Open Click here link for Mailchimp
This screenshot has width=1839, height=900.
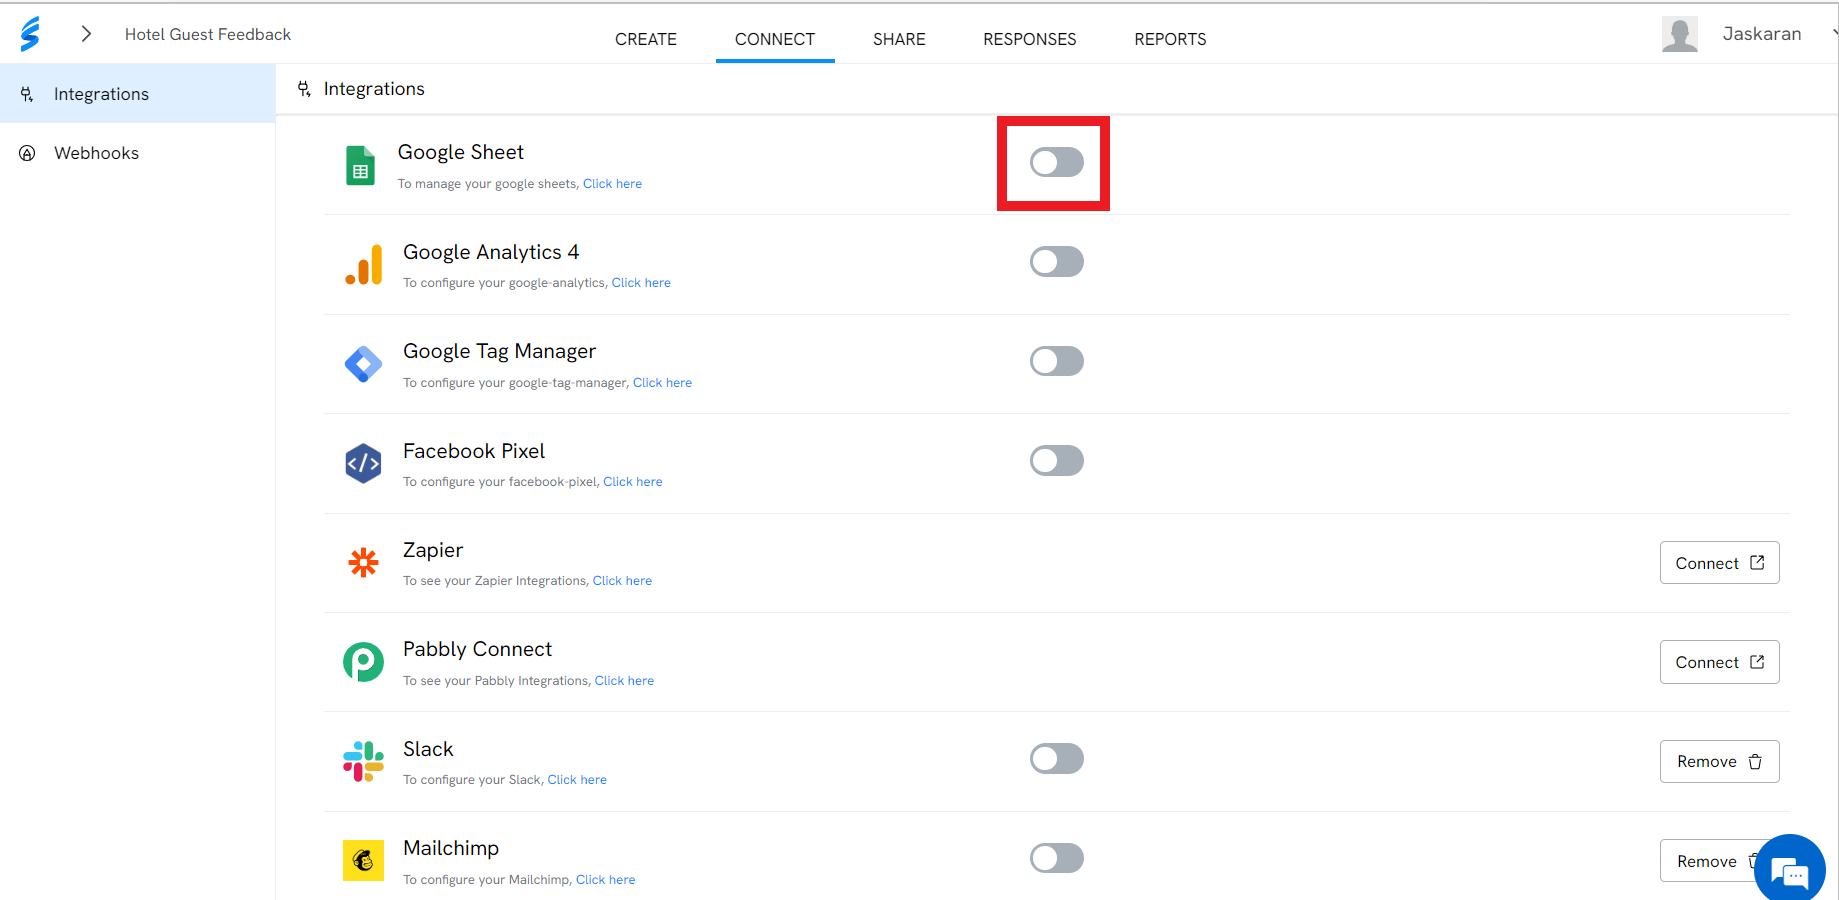point(605,880)
